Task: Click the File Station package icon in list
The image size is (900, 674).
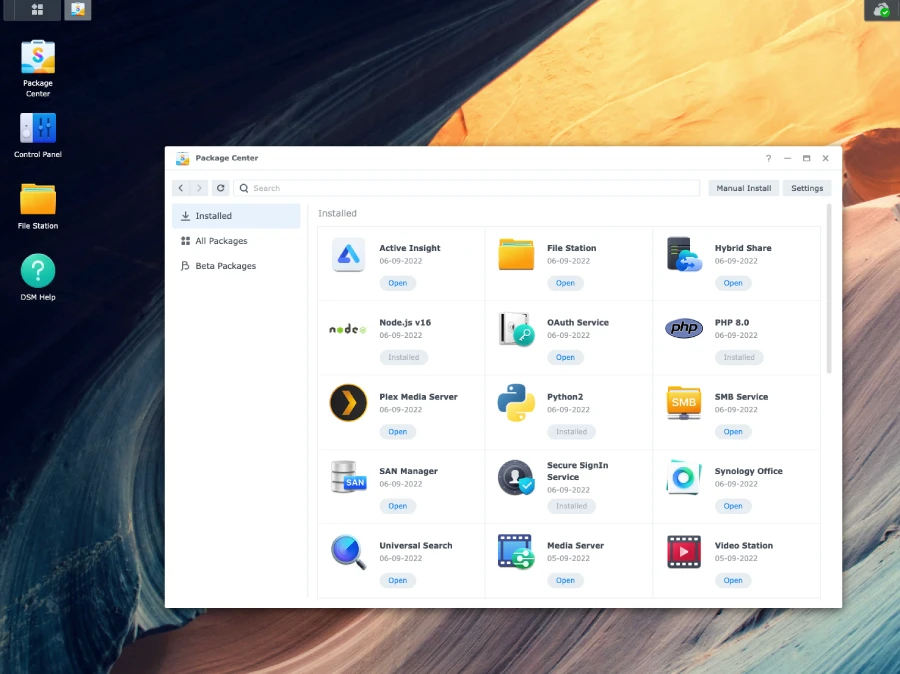Action: point(516,254)
